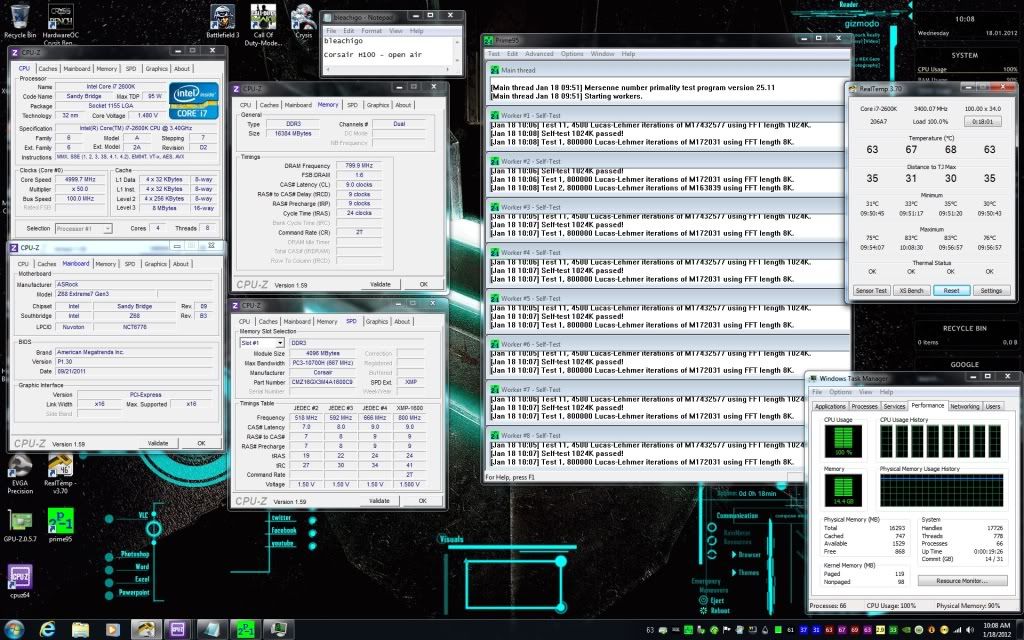This screenshot has width=1024, height=640.
Task: Click the network signal icon in the tray
Action: pyautogui.click(x=957, y=630)
